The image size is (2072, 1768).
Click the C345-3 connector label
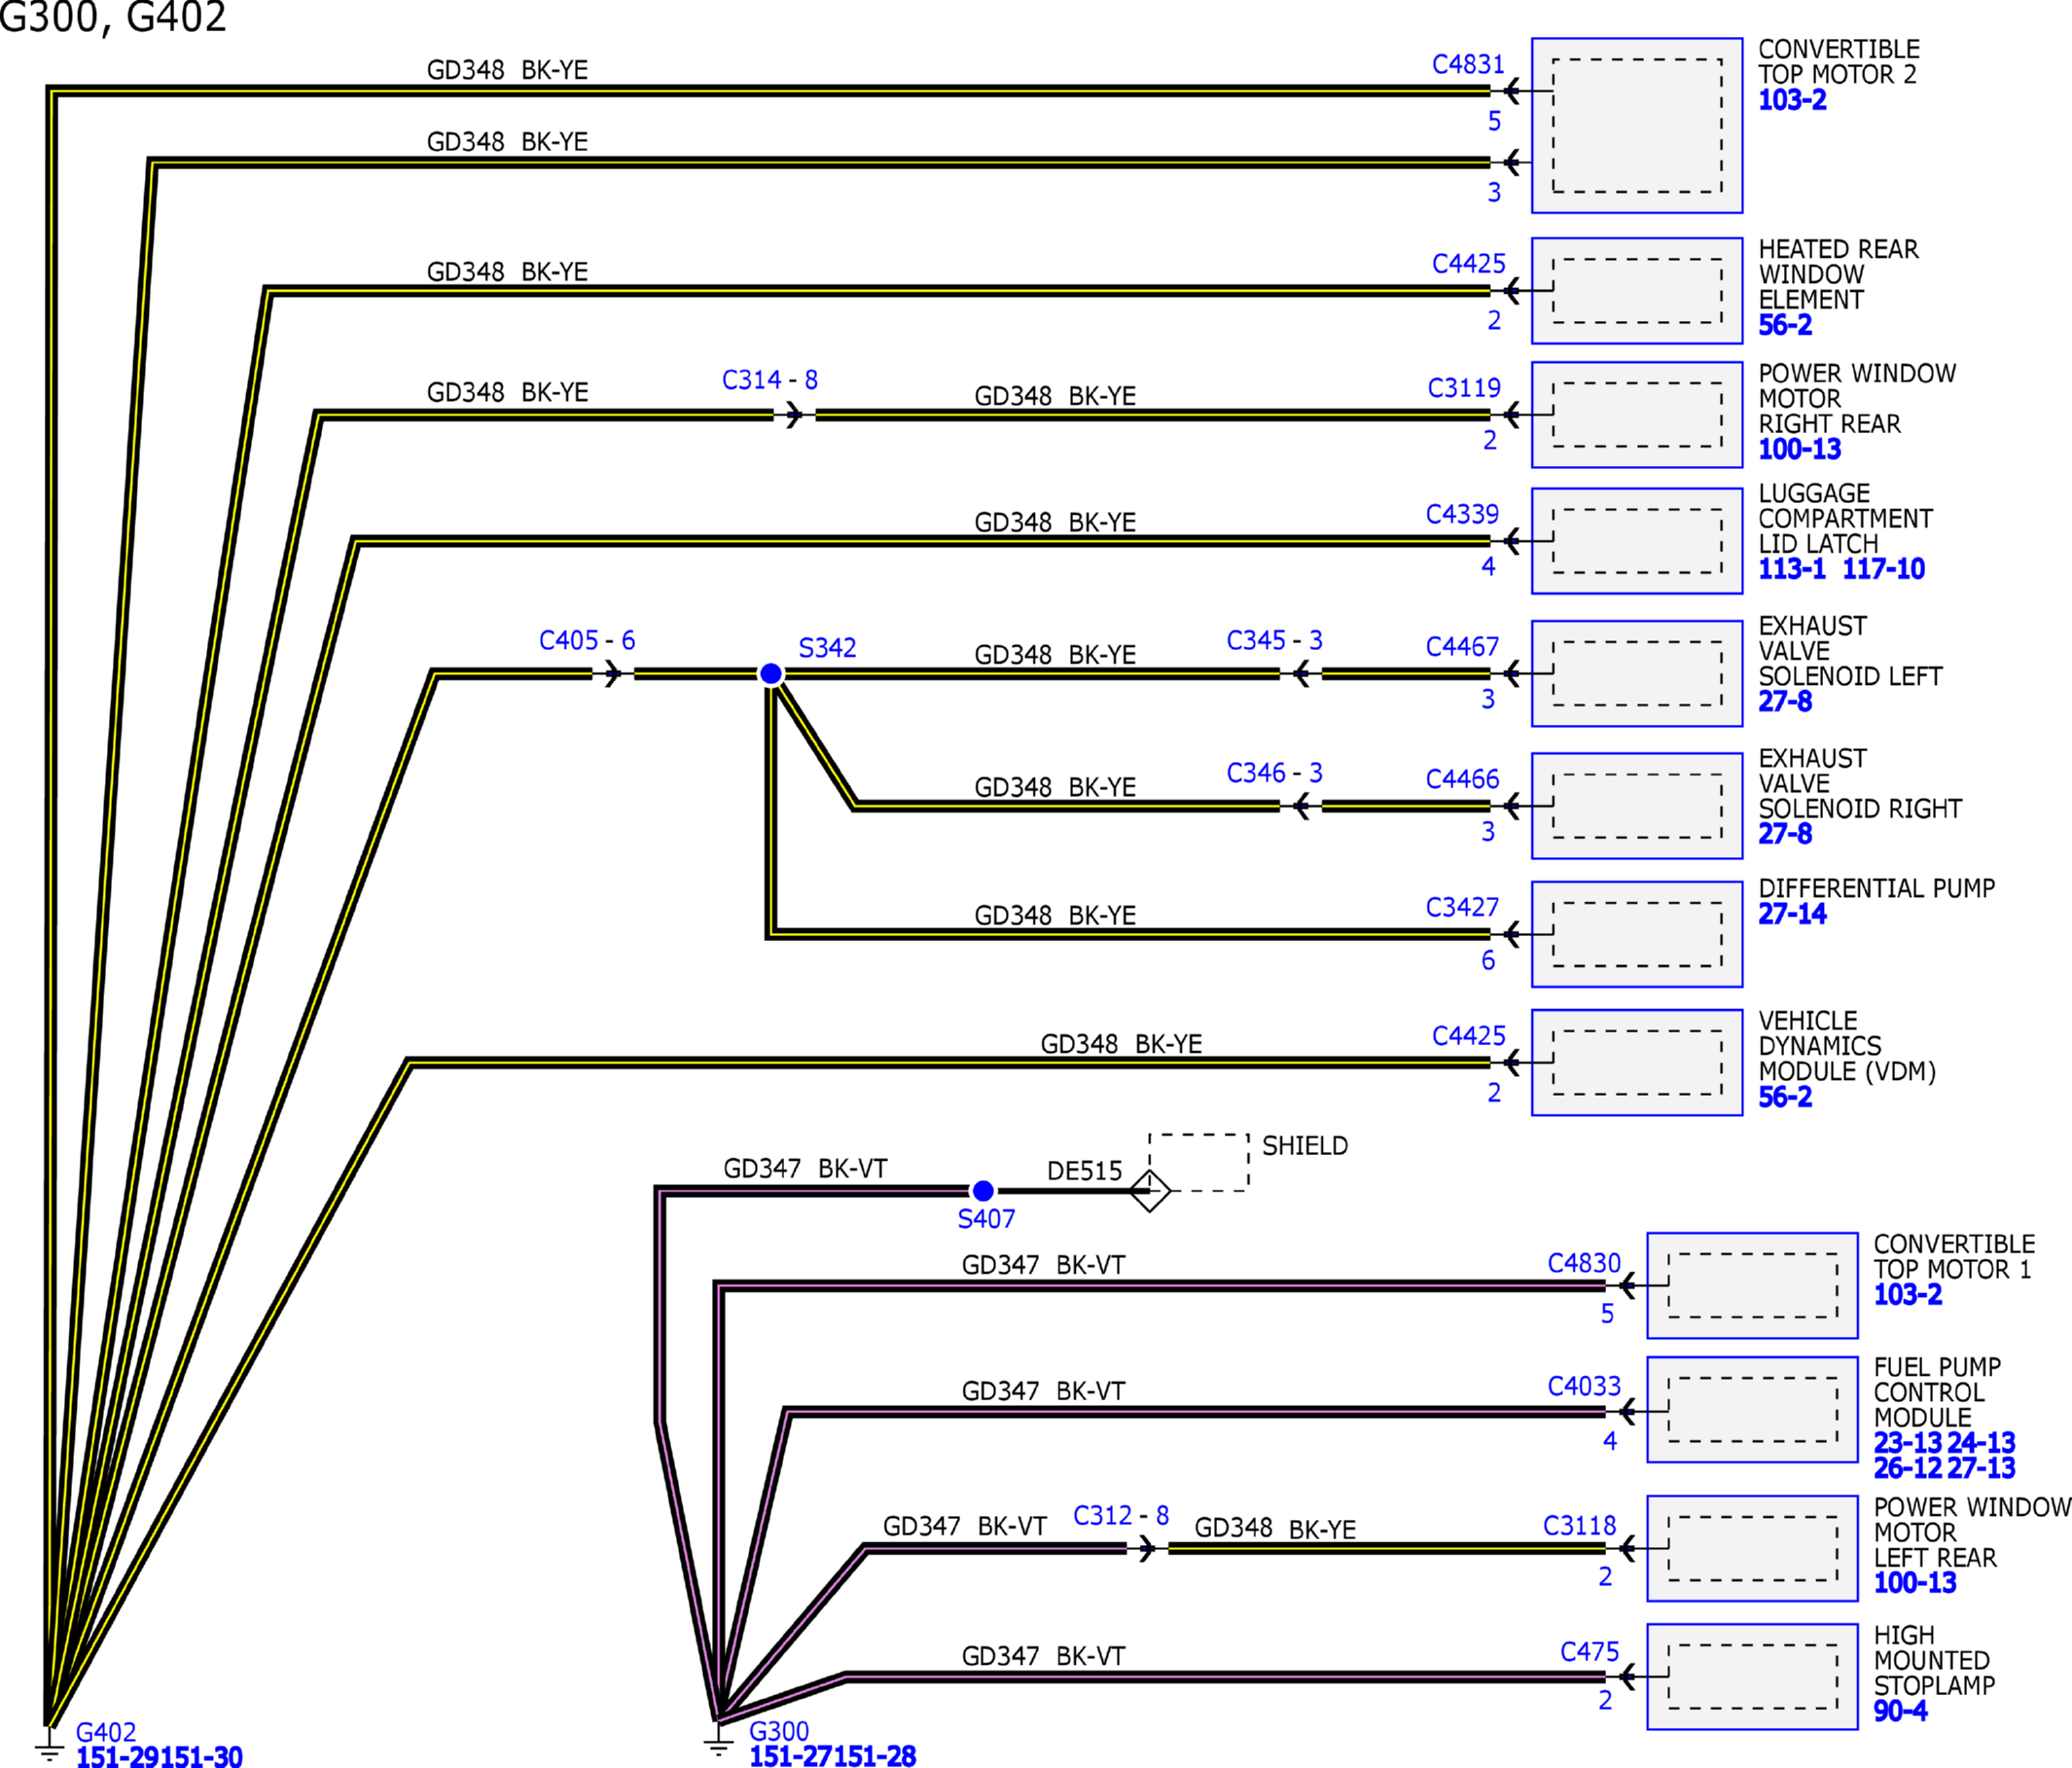coord(1273,640)
